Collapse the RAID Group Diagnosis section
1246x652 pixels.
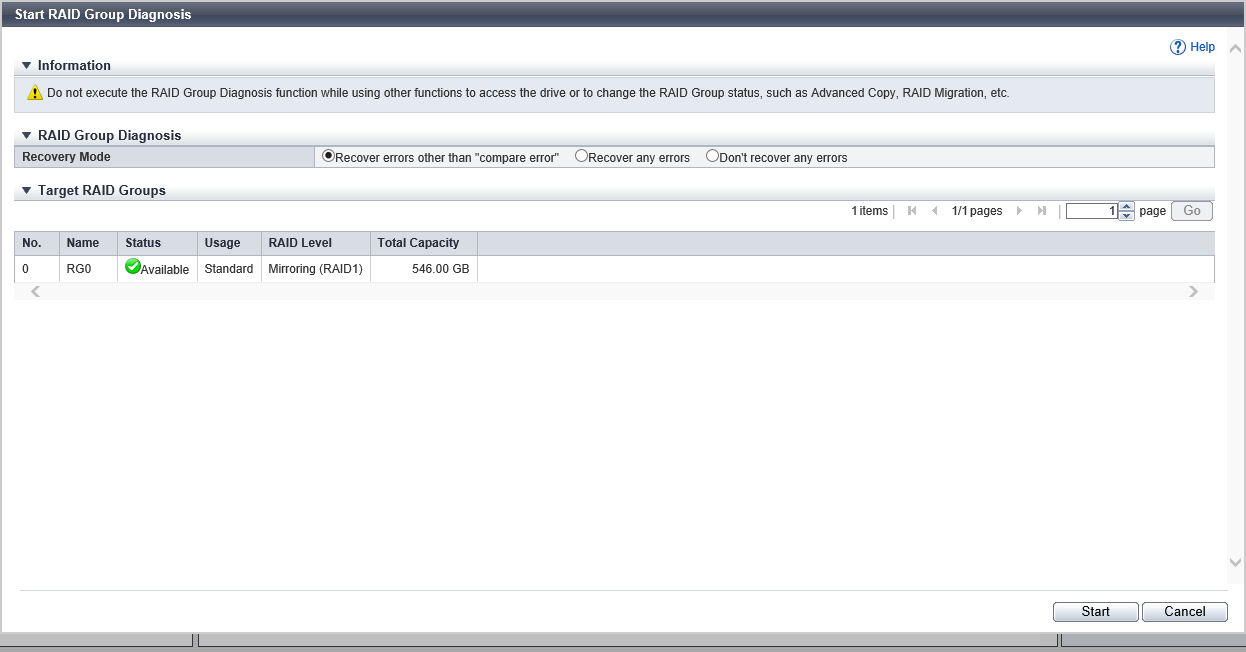(x=27, y=136)
